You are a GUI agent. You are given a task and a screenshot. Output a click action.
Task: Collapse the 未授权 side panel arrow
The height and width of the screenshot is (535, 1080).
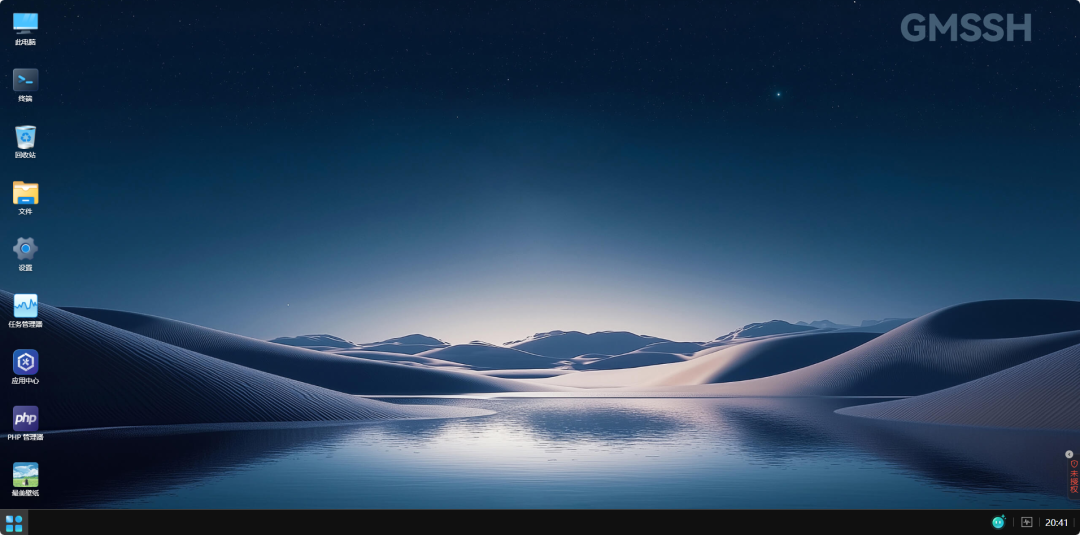1069,454
